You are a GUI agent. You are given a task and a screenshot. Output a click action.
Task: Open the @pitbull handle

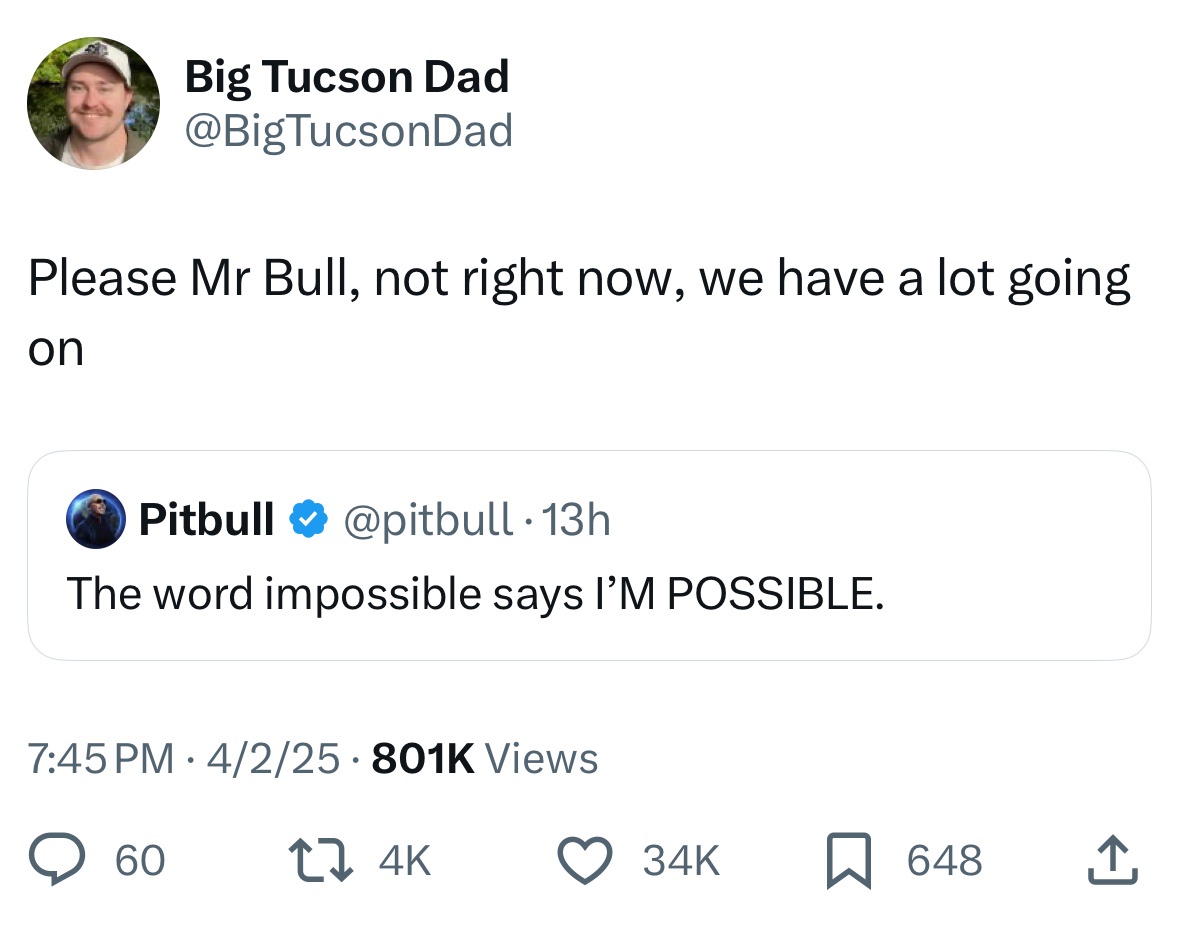428,520
